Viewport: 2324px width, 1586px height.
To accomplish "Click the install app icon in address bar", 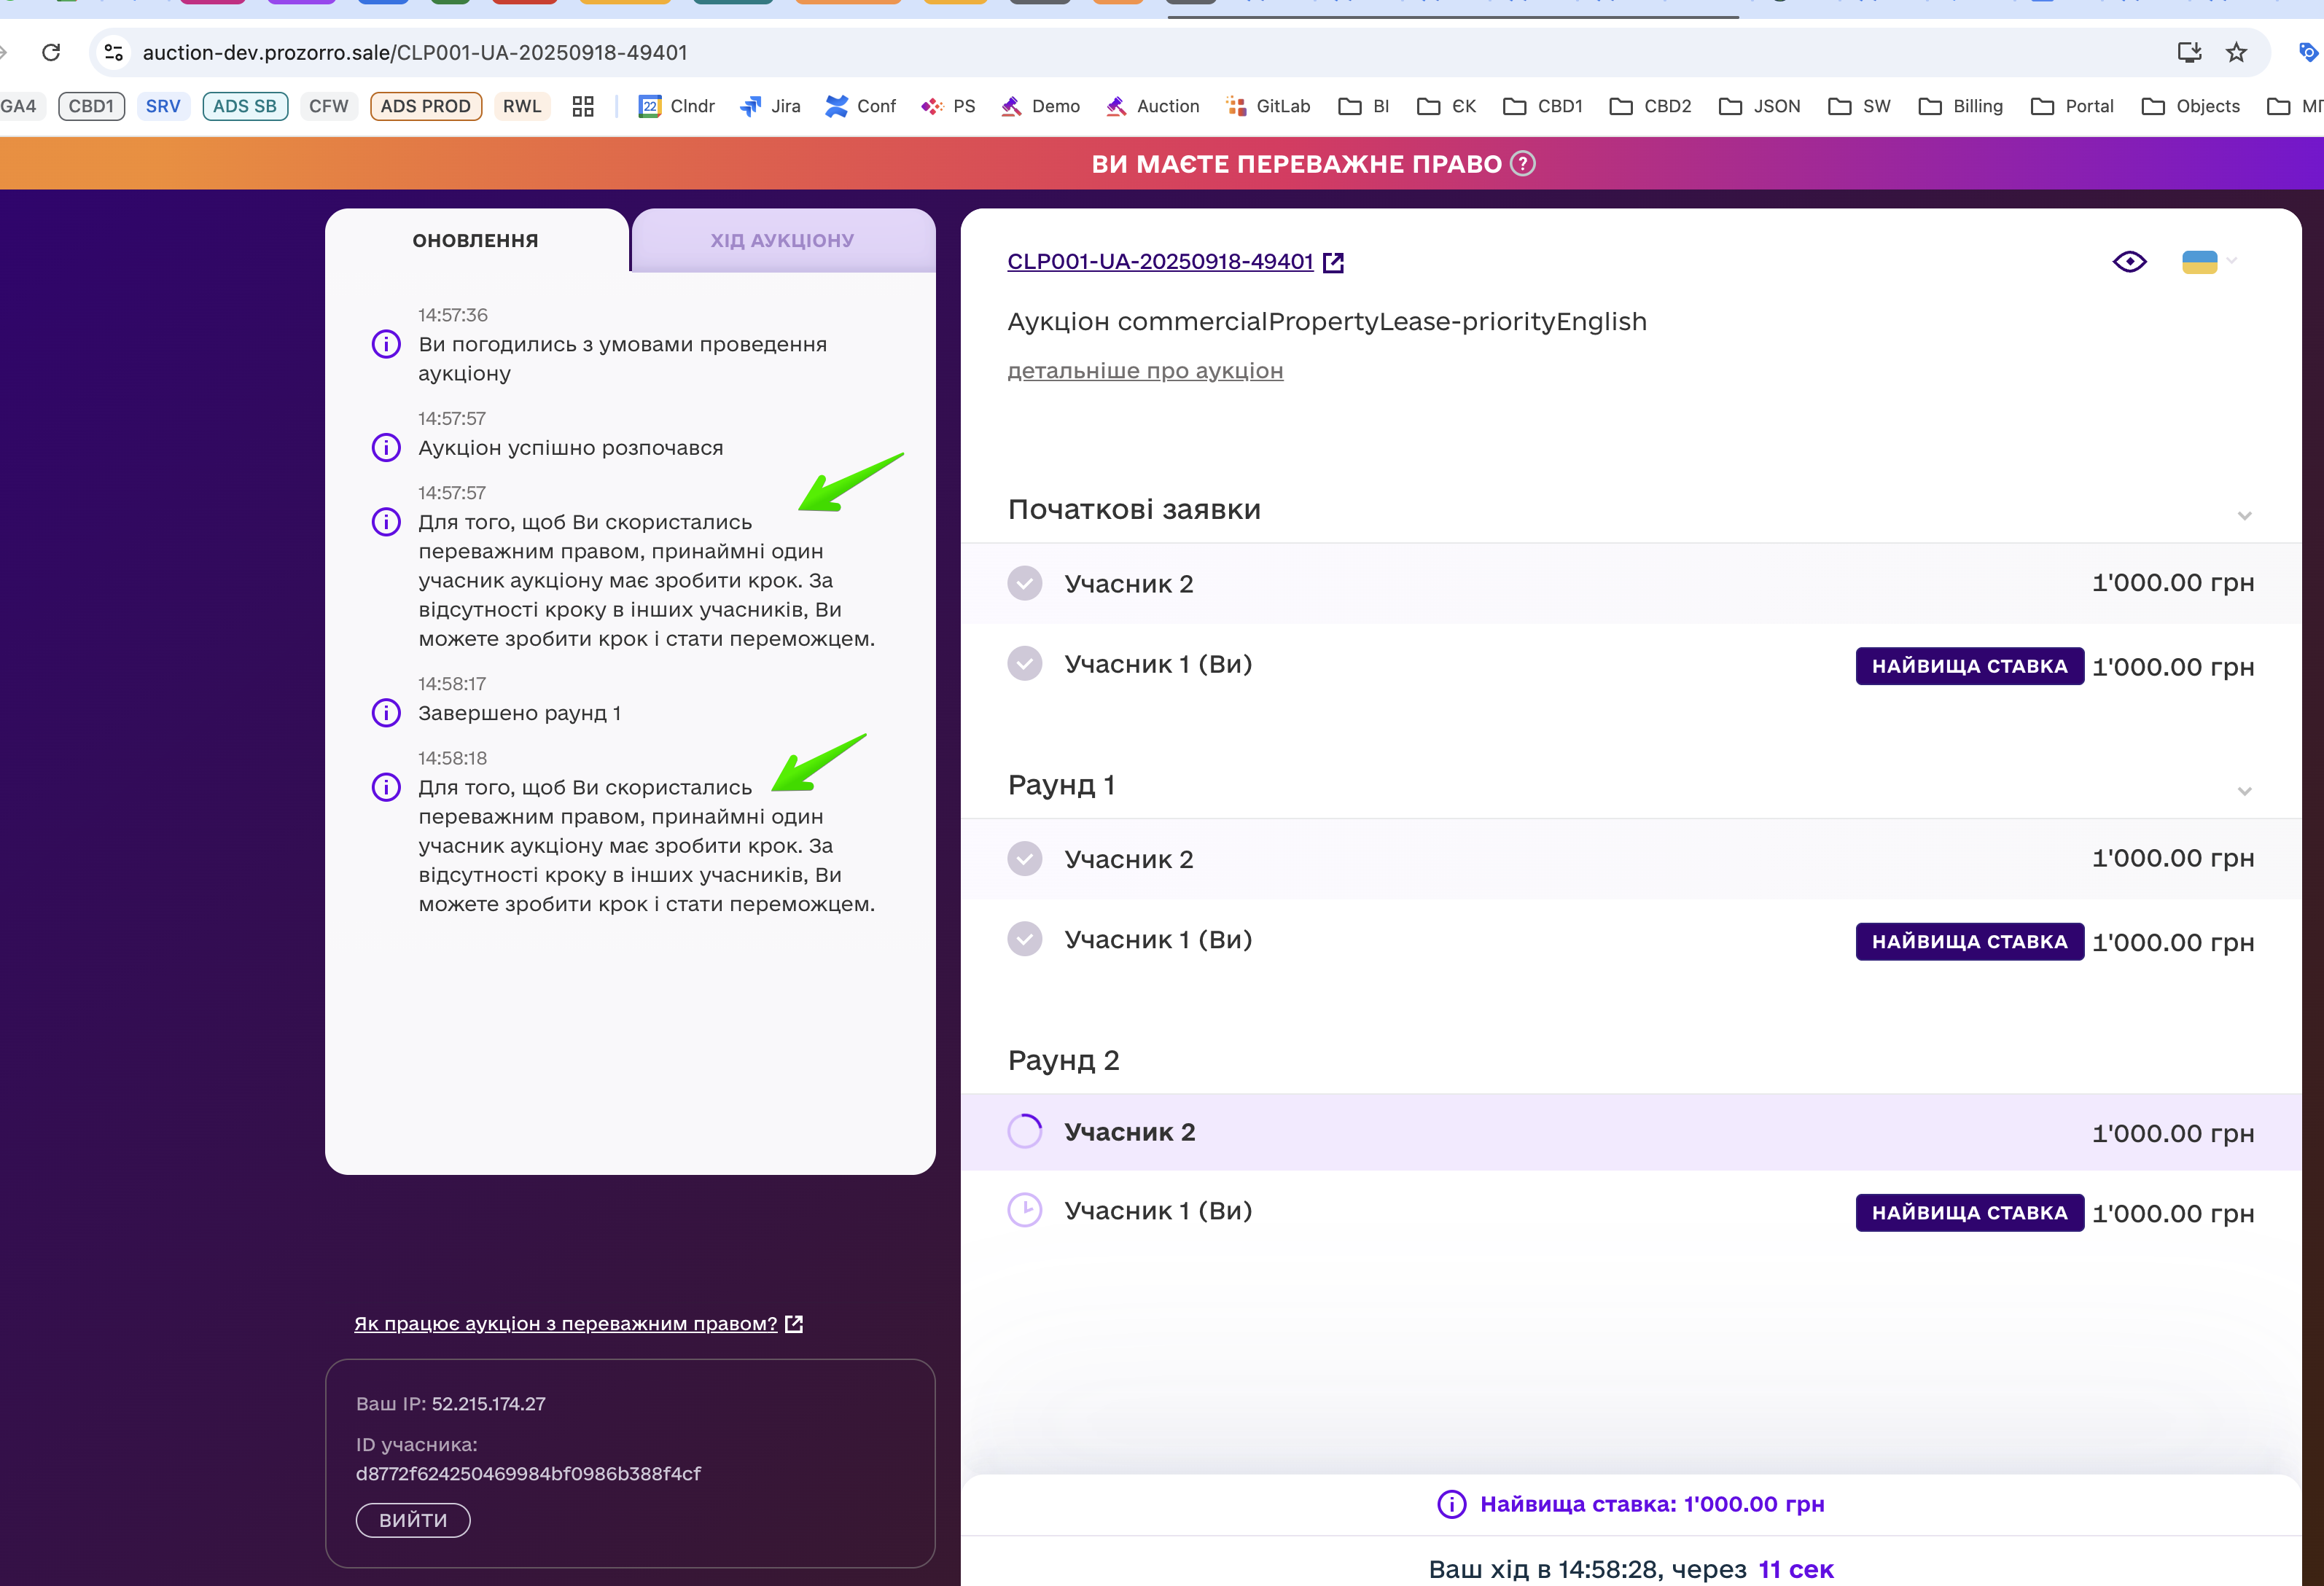I will (2189, 52).
